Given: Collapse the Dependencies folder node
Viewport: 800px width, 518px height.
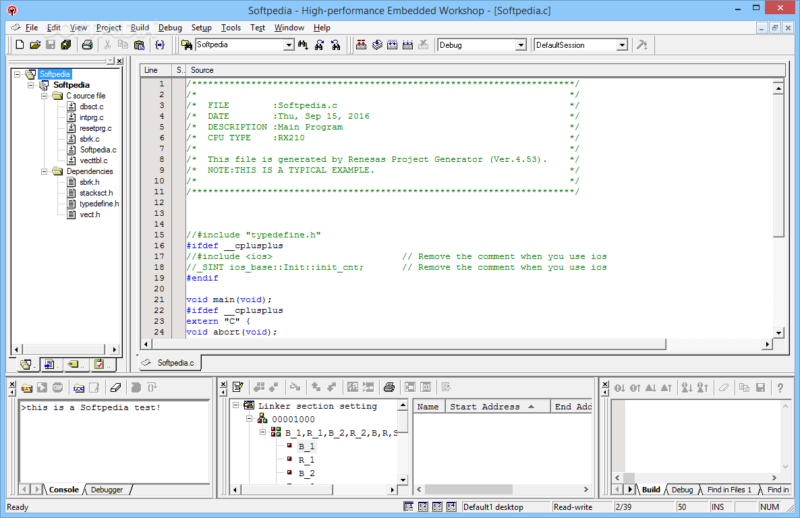Looking at the screenshot, I should click(x=45, y=171).
